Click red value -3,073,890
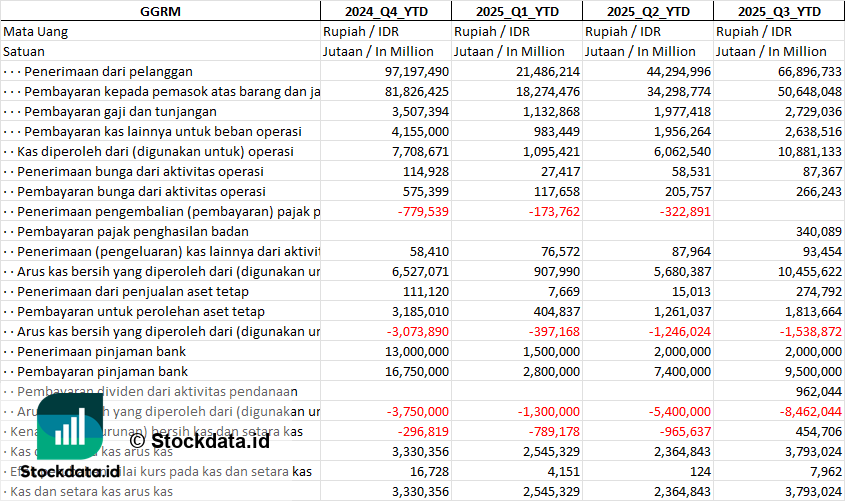 [x=418, y=331]
